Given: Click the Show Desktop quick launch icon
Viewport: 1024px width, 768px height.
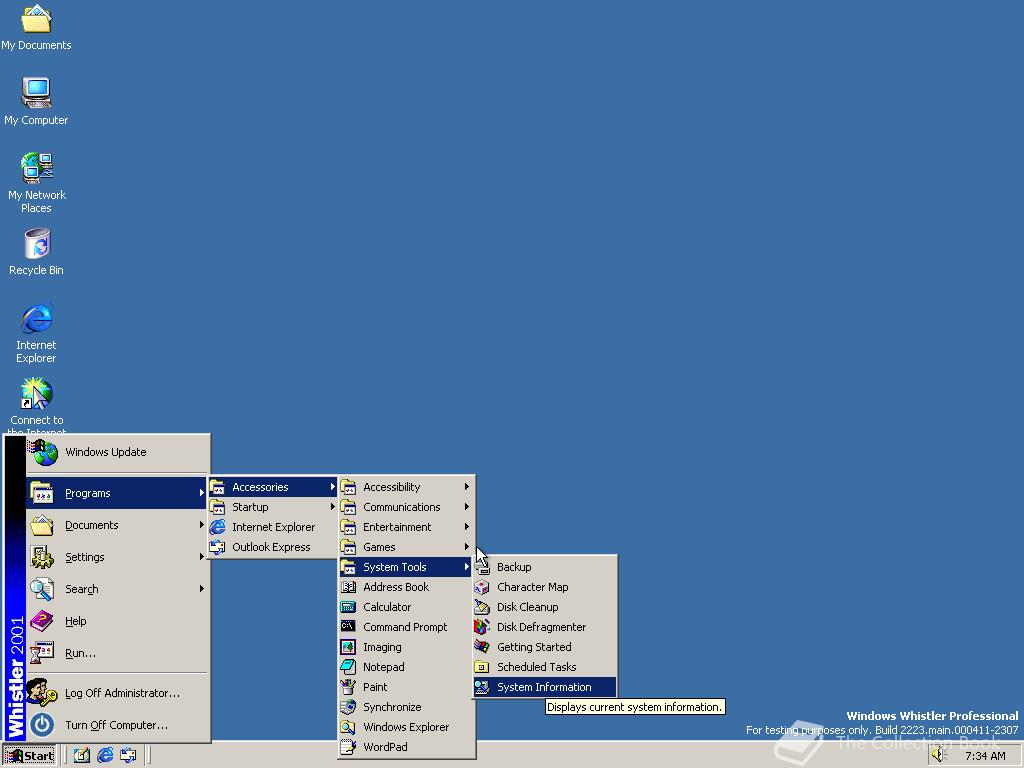Looking at the screenshot, I should [82, 756].
